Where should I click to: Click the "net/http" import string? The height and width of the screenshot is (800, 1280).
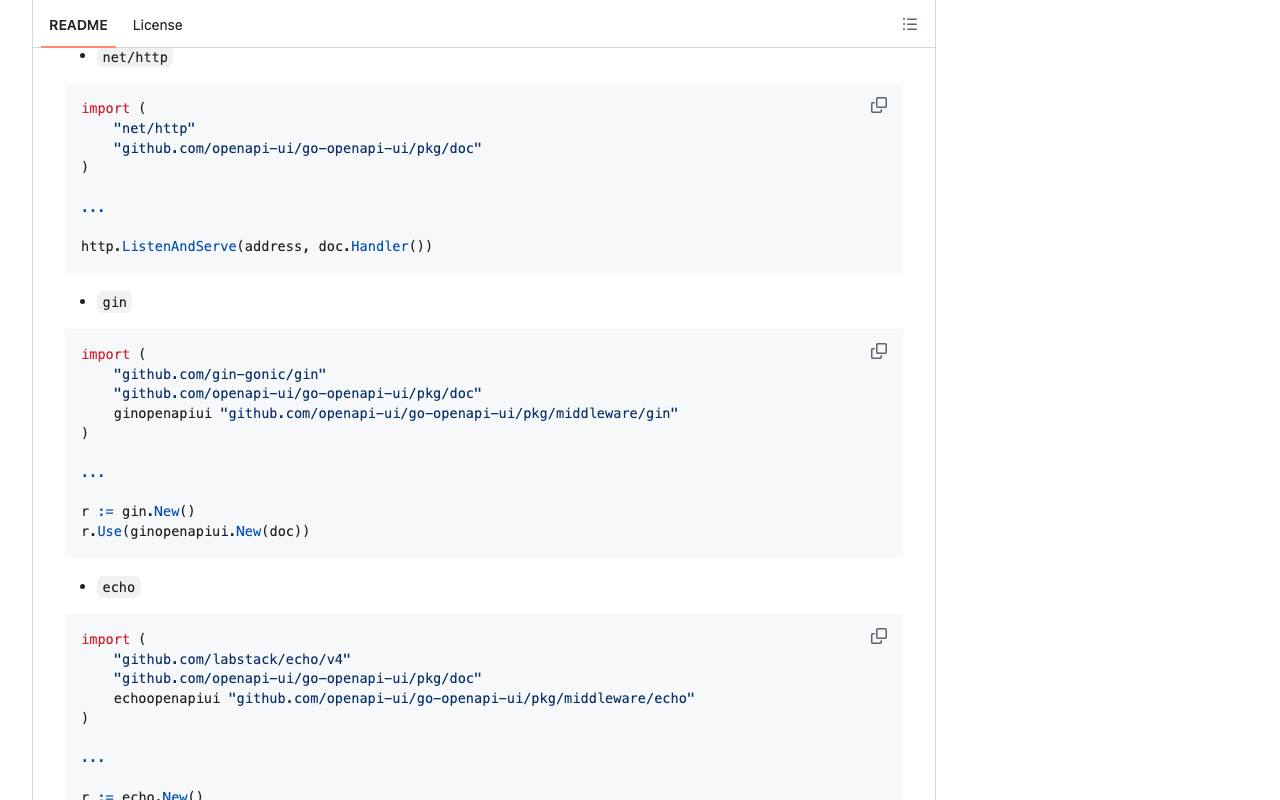pos(154,128)
